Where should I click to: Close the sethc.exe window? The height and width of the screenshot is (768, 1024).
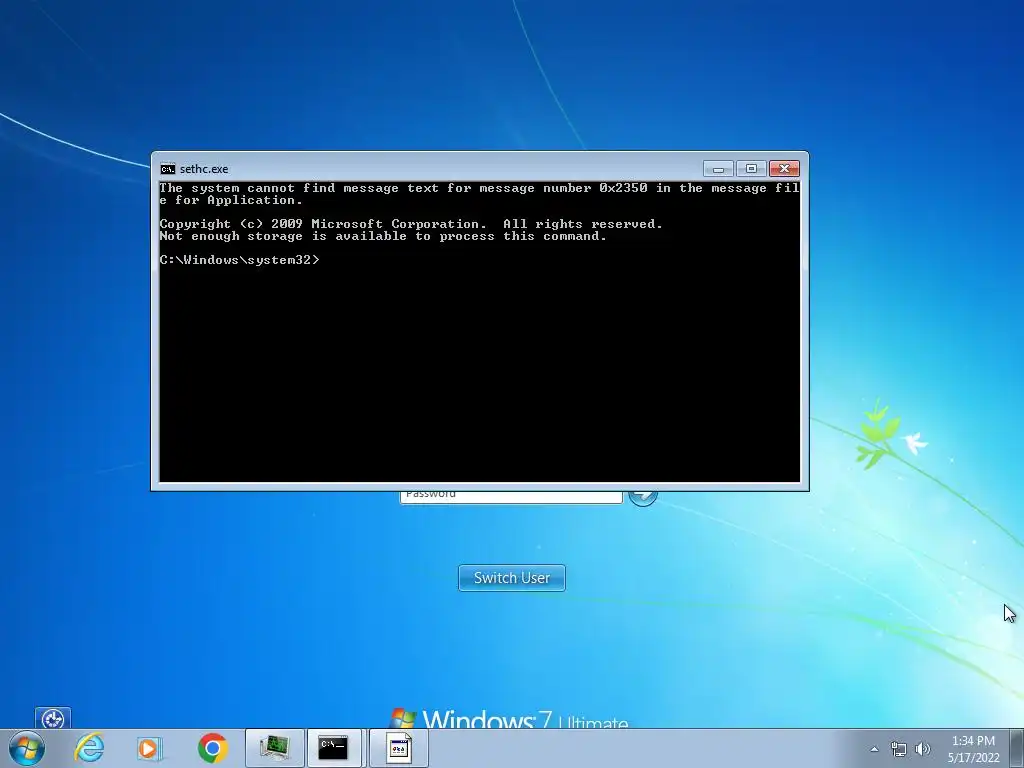click(784, 169)
